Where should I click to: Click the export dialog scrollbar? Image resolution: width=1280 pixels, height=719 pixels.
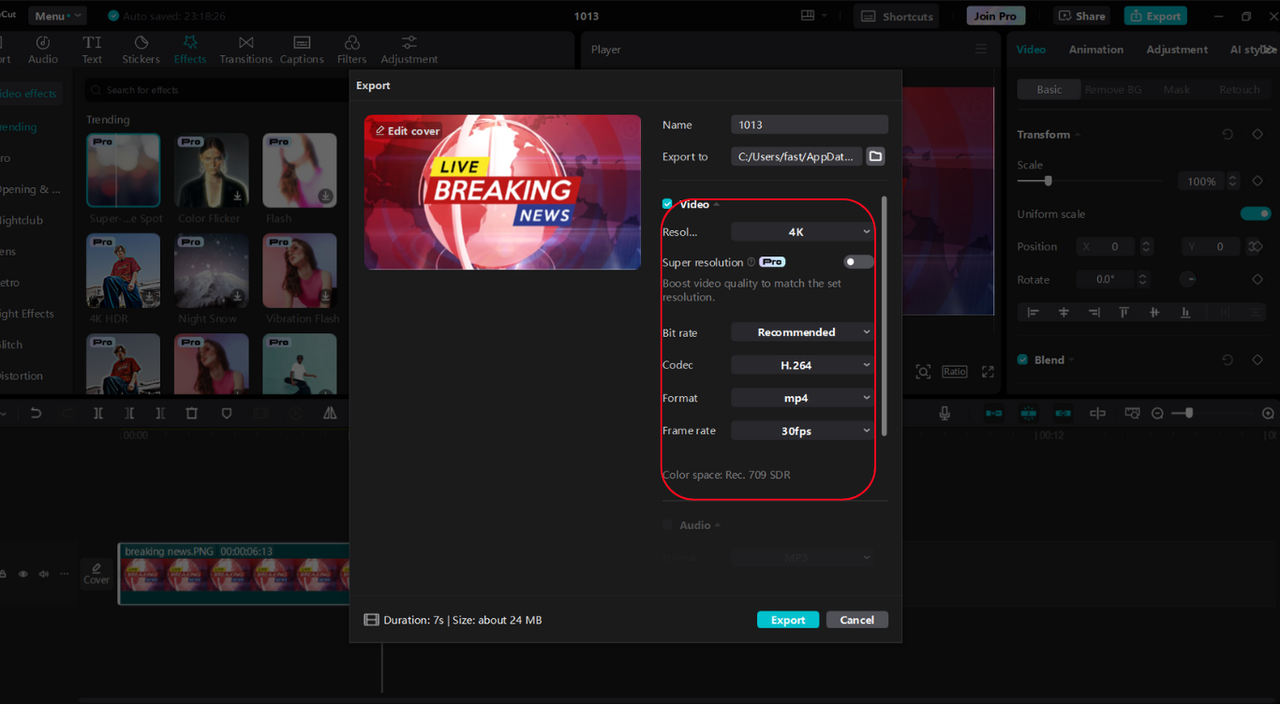point(884,316)
